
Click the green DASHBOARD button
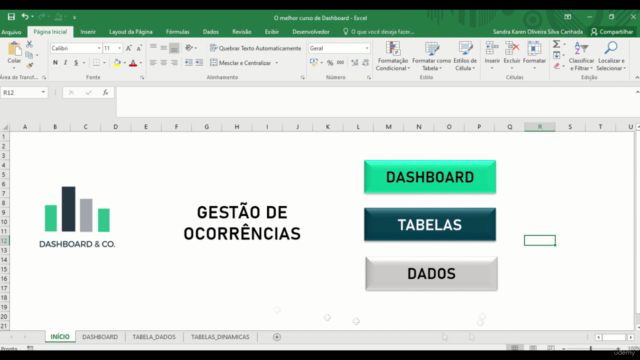coord(430,177)
